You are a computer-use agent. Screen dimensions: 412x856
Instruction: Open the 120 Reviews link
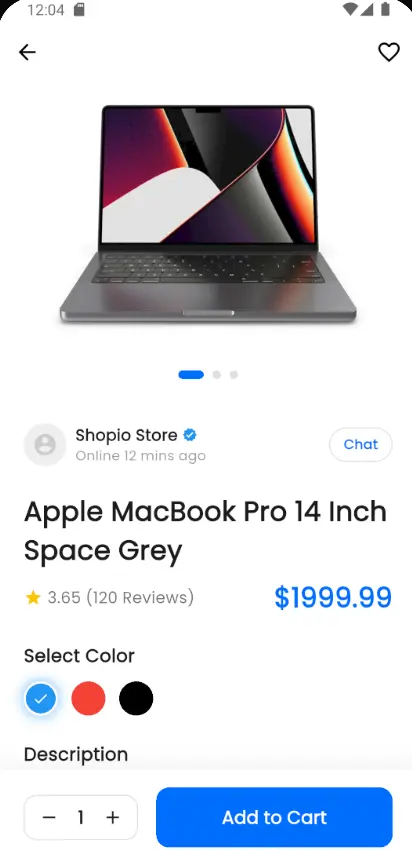pyautogui.click(x=140, y=598)
